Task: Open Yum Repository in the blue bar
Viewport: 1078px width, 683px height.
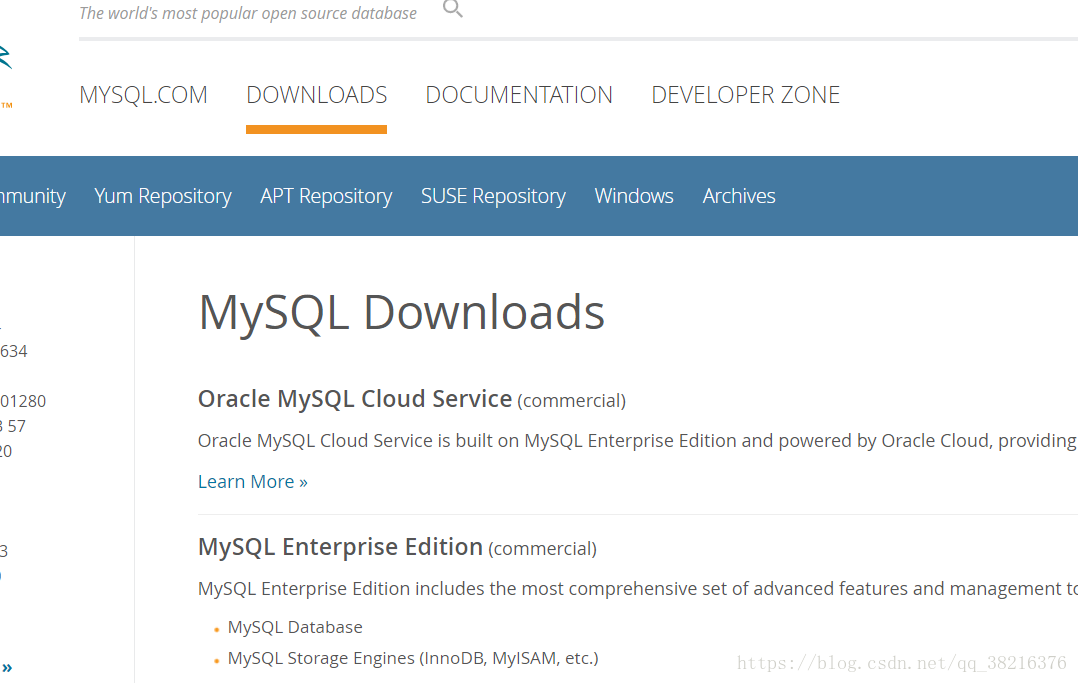Action: (x=163, y=196)
